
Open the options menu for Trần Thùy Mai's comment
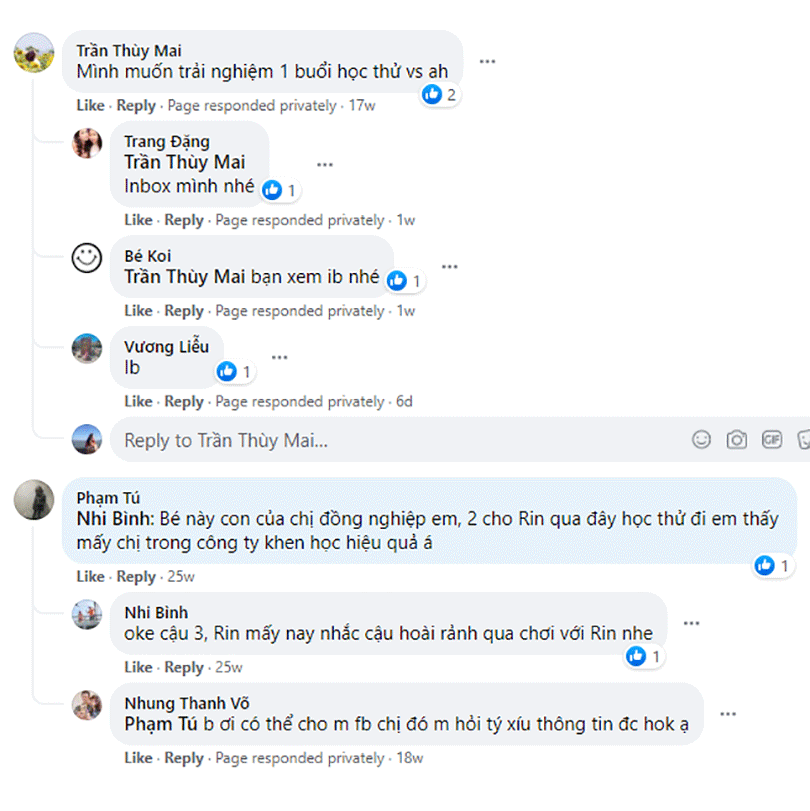(487, 61)
